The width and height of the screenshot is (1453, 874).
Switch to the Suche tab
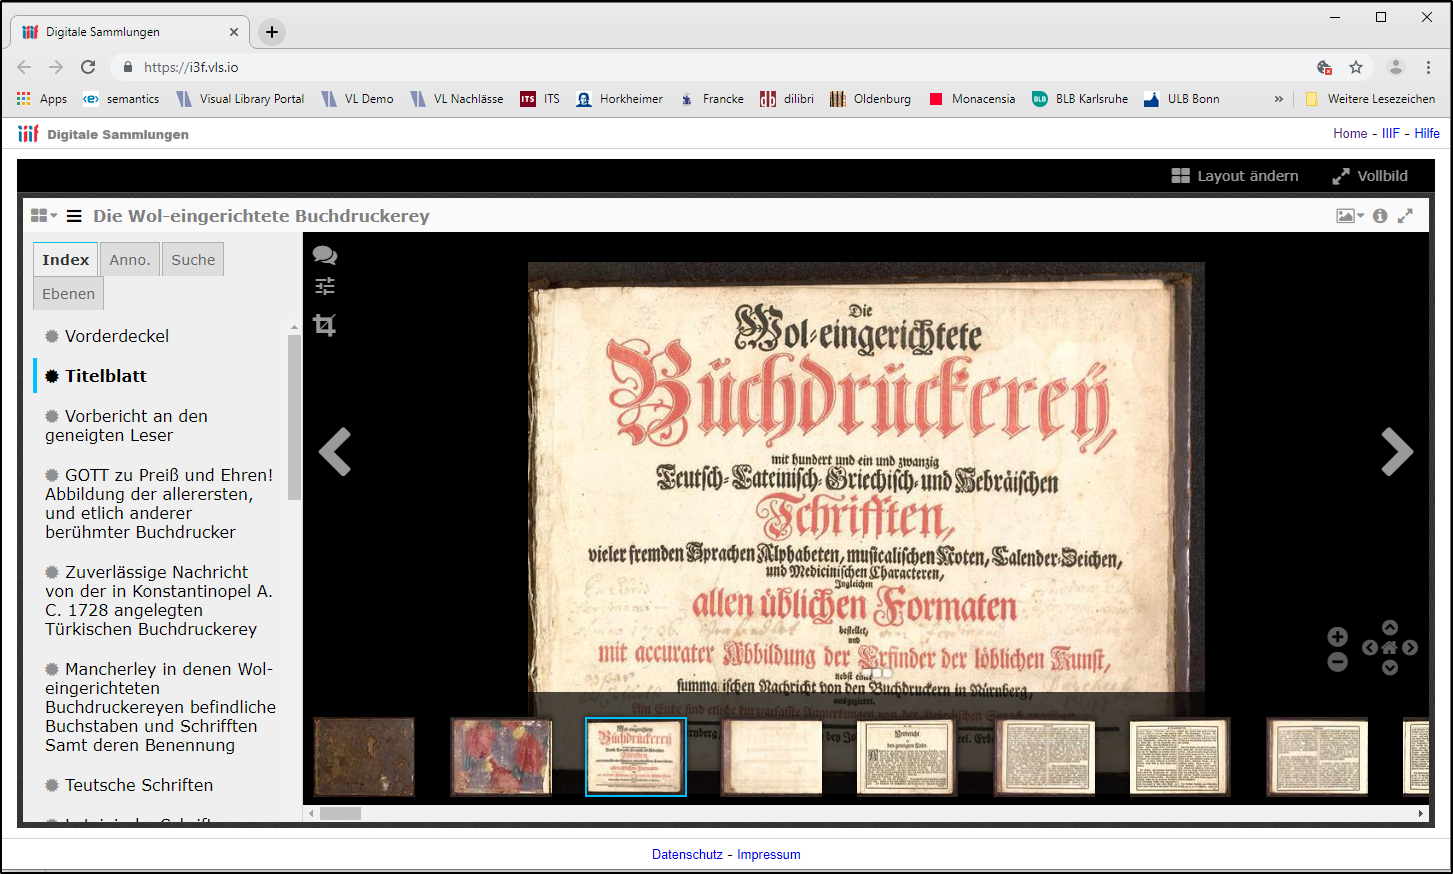tap(192, 259)
